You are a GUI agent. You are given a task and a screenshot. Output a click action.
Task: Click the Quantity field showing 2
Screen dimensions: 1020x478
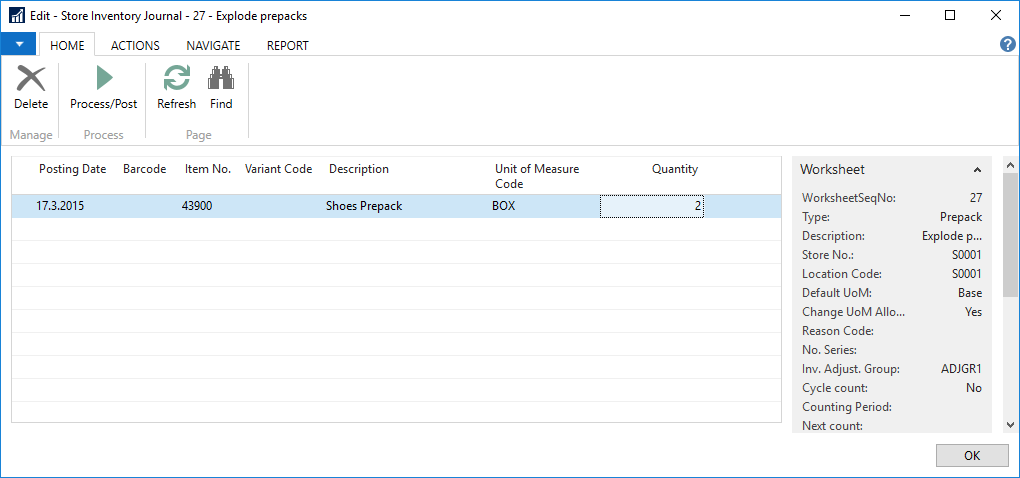click(x=651, y=207)
